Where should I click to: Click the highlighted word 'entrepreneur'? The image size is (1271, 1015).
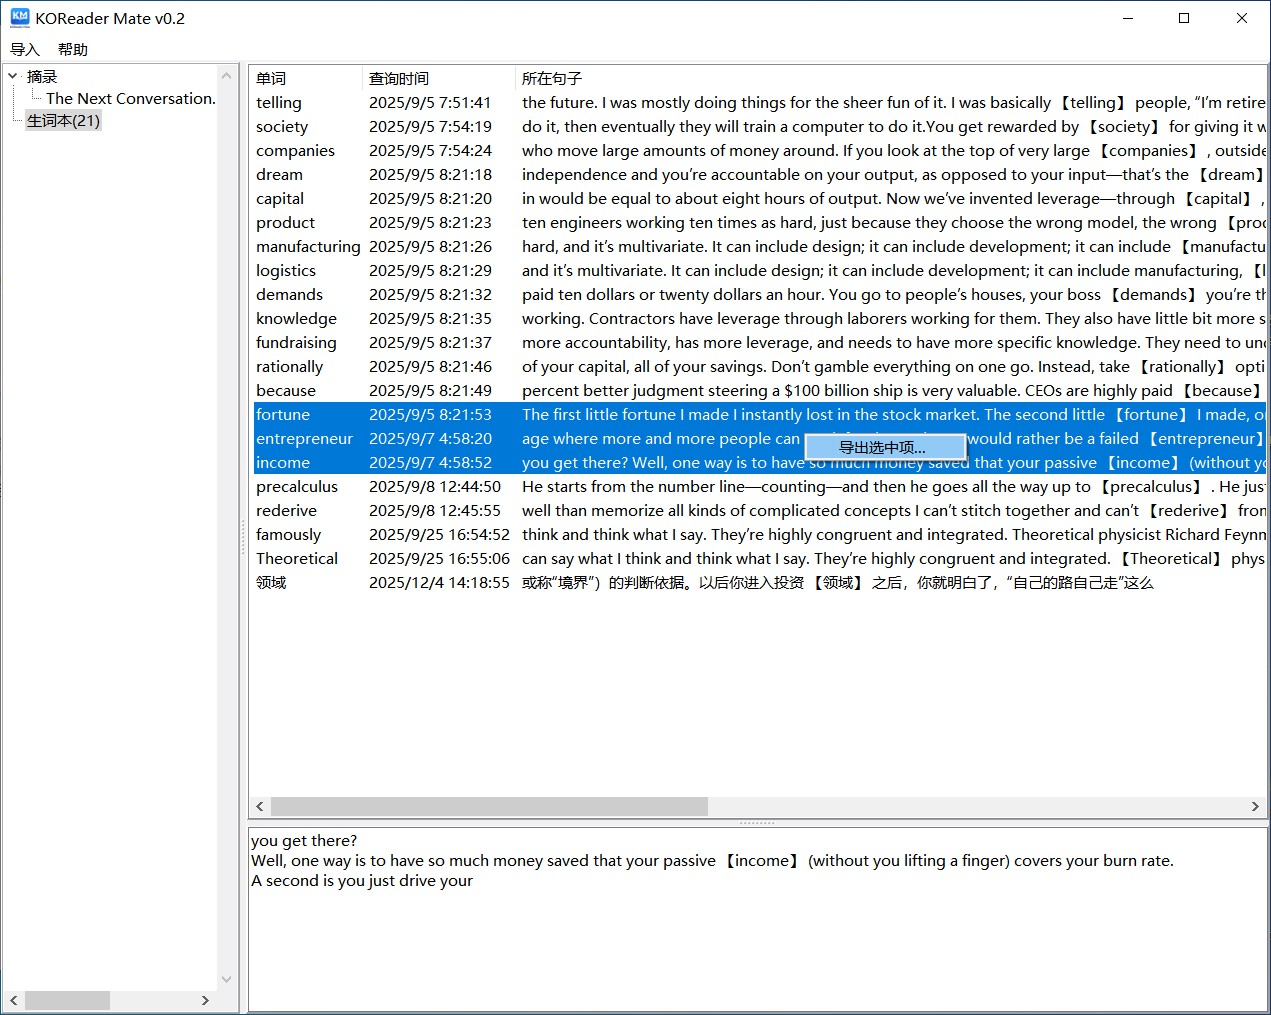tap(304, 438)
